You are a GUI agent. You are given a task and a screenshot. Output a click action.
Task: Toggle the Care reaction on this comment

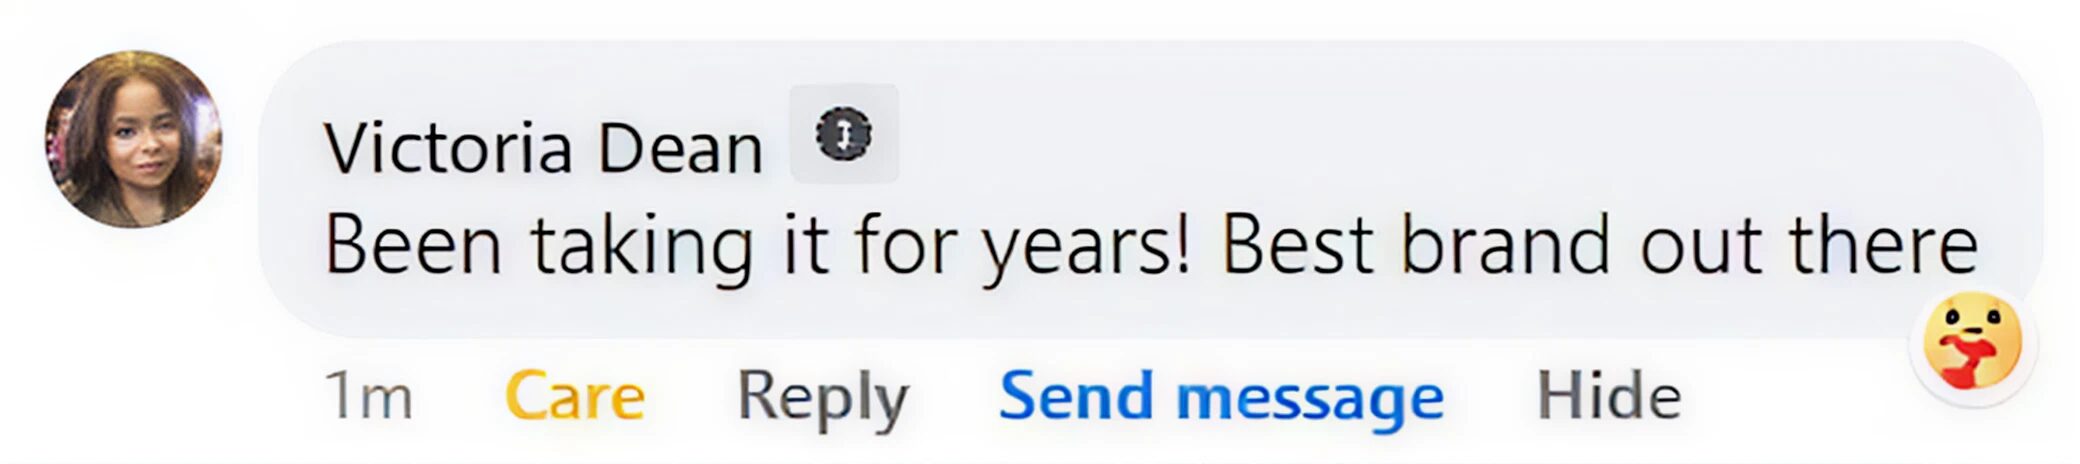[x=575, y=396]
